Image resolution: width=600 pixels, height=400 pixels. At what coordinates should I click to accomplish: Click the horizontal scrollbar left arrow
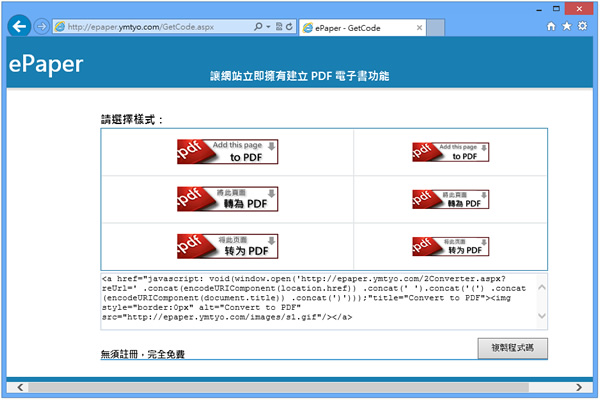click(20, 387)
